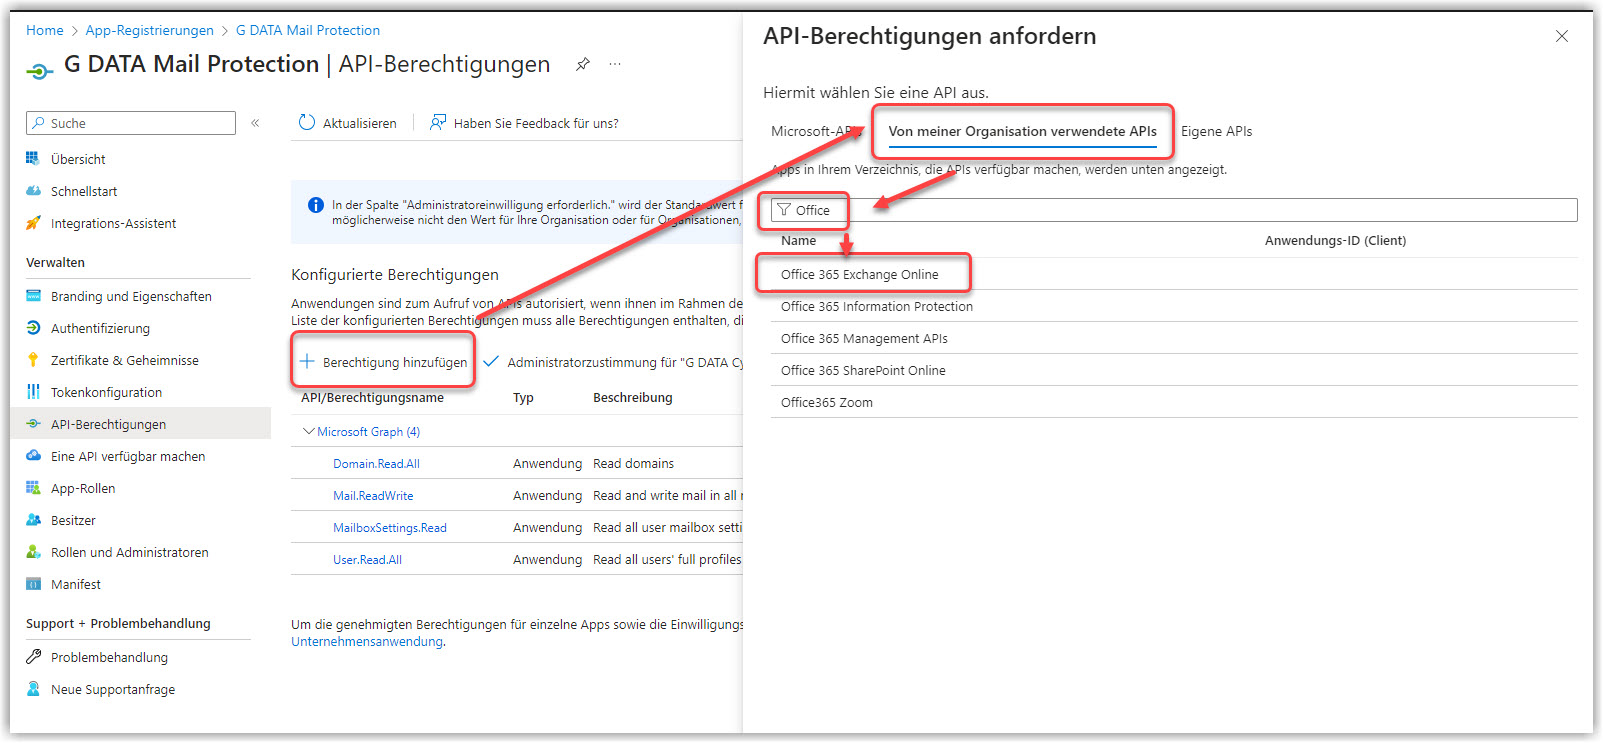1603x743 pixels.
Task: Open Authentifizierung in the sidebar
Action: click(x=100, y=328)
